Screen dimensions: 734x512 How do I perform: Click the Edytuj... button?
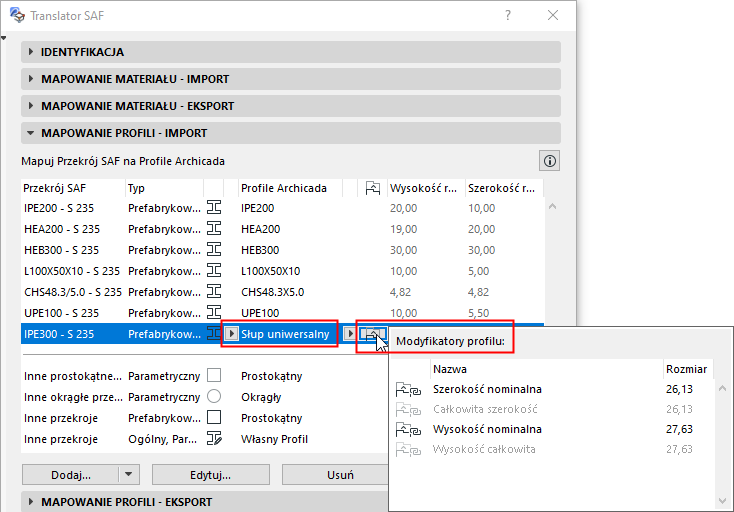(x=211, y=475)
